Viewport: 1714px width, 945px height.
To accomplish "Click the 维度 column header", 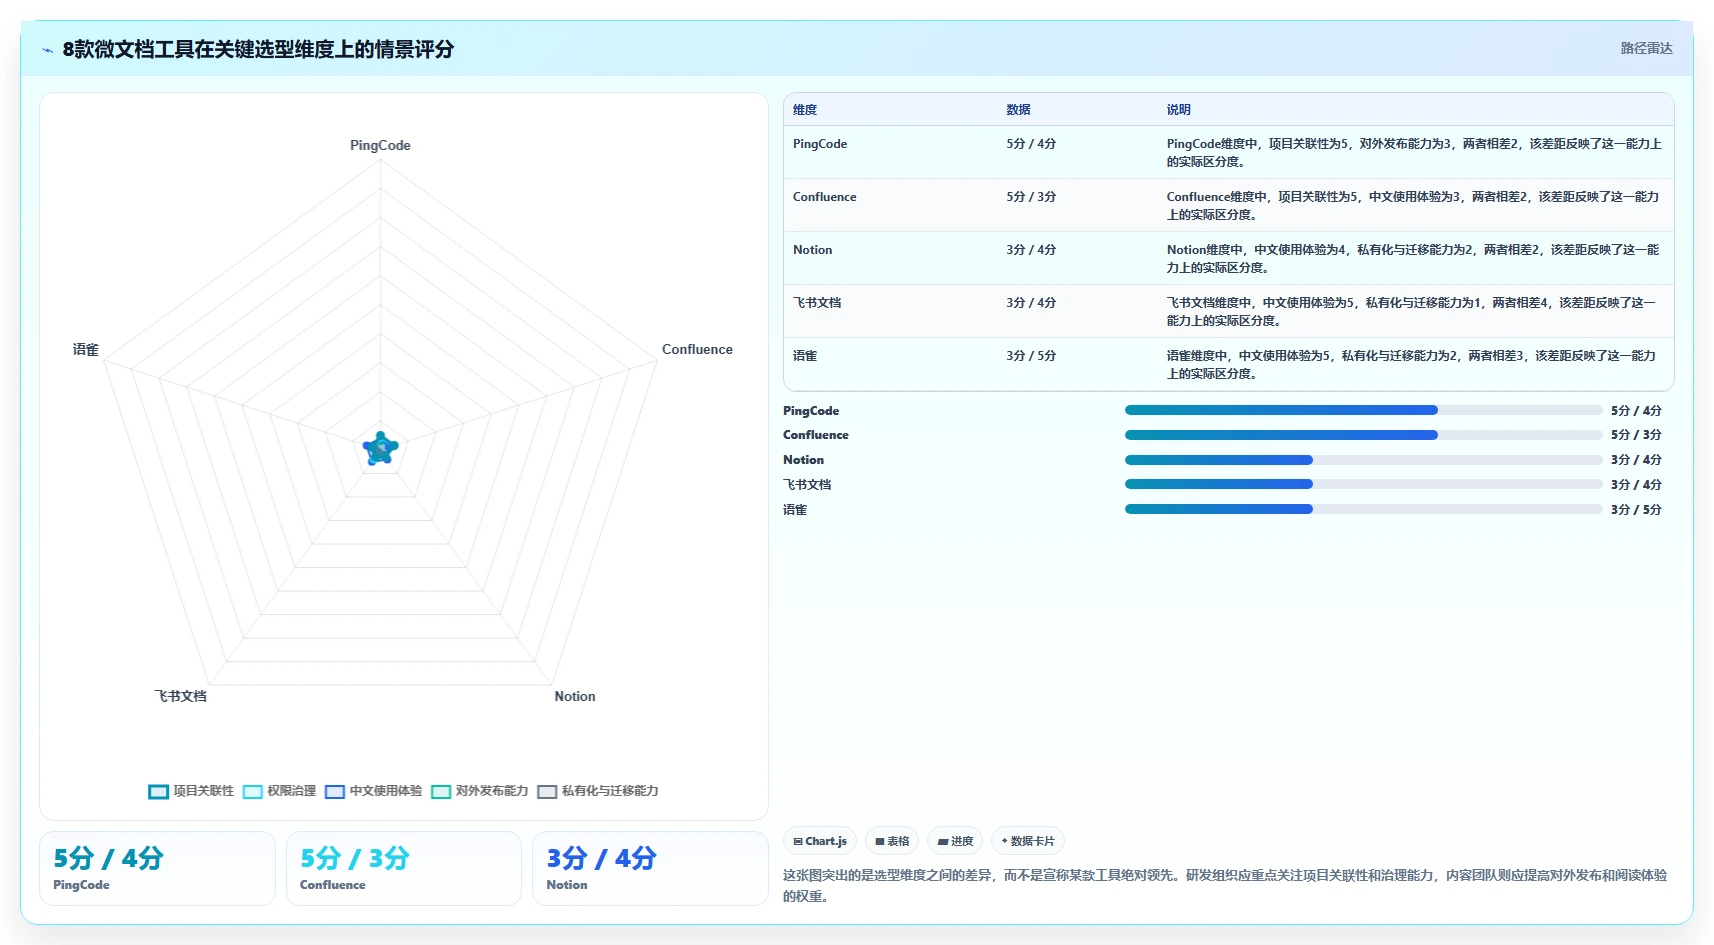I will click(805, 110).
